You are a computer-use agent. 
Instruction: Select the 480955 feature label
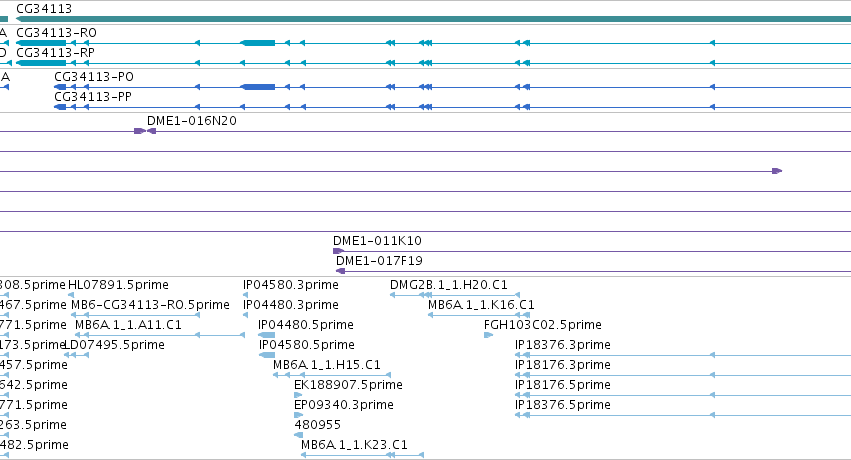coord(317,425)
